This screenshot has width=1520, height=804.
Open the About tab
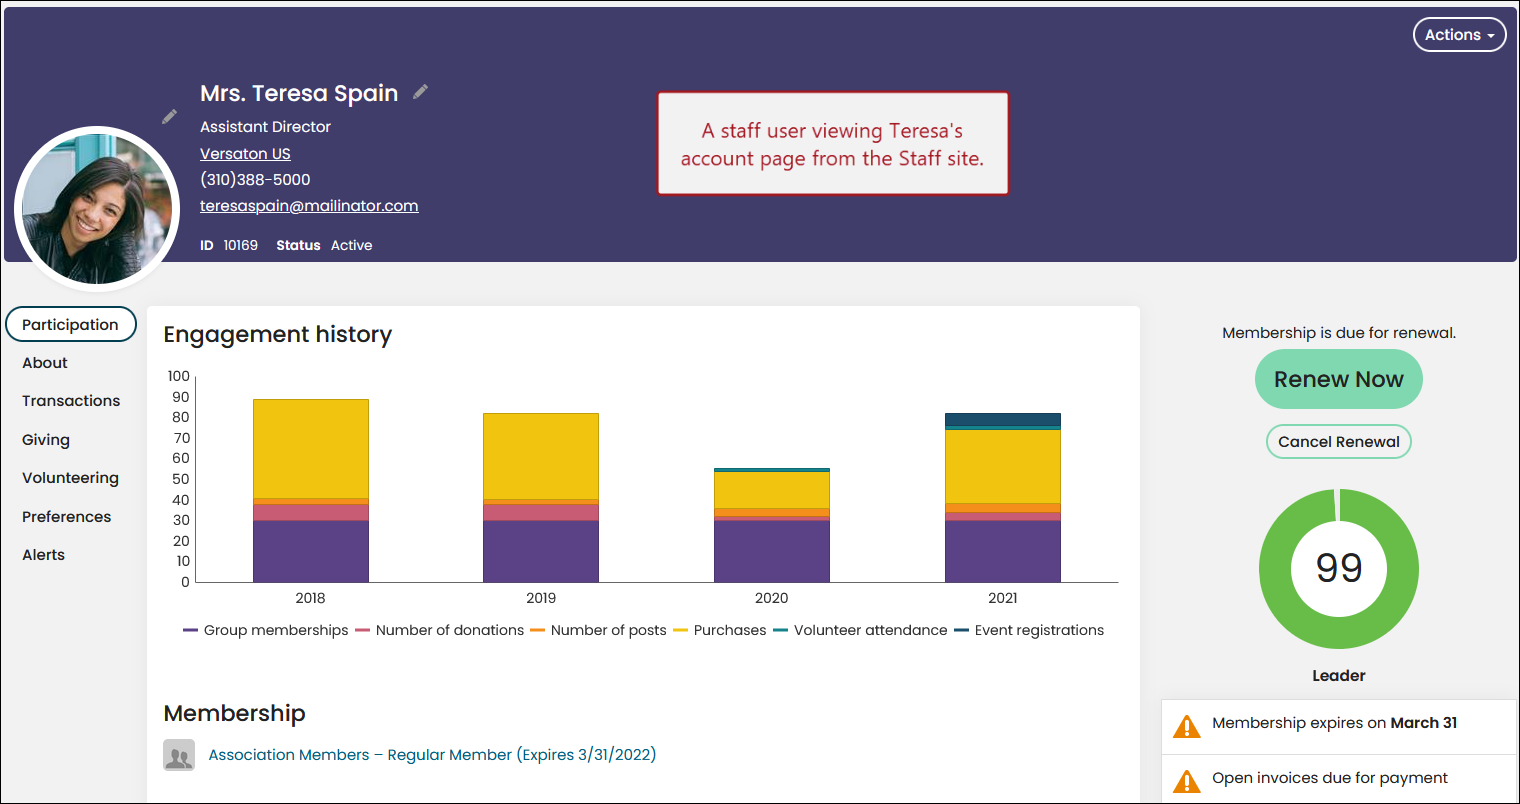45,363
